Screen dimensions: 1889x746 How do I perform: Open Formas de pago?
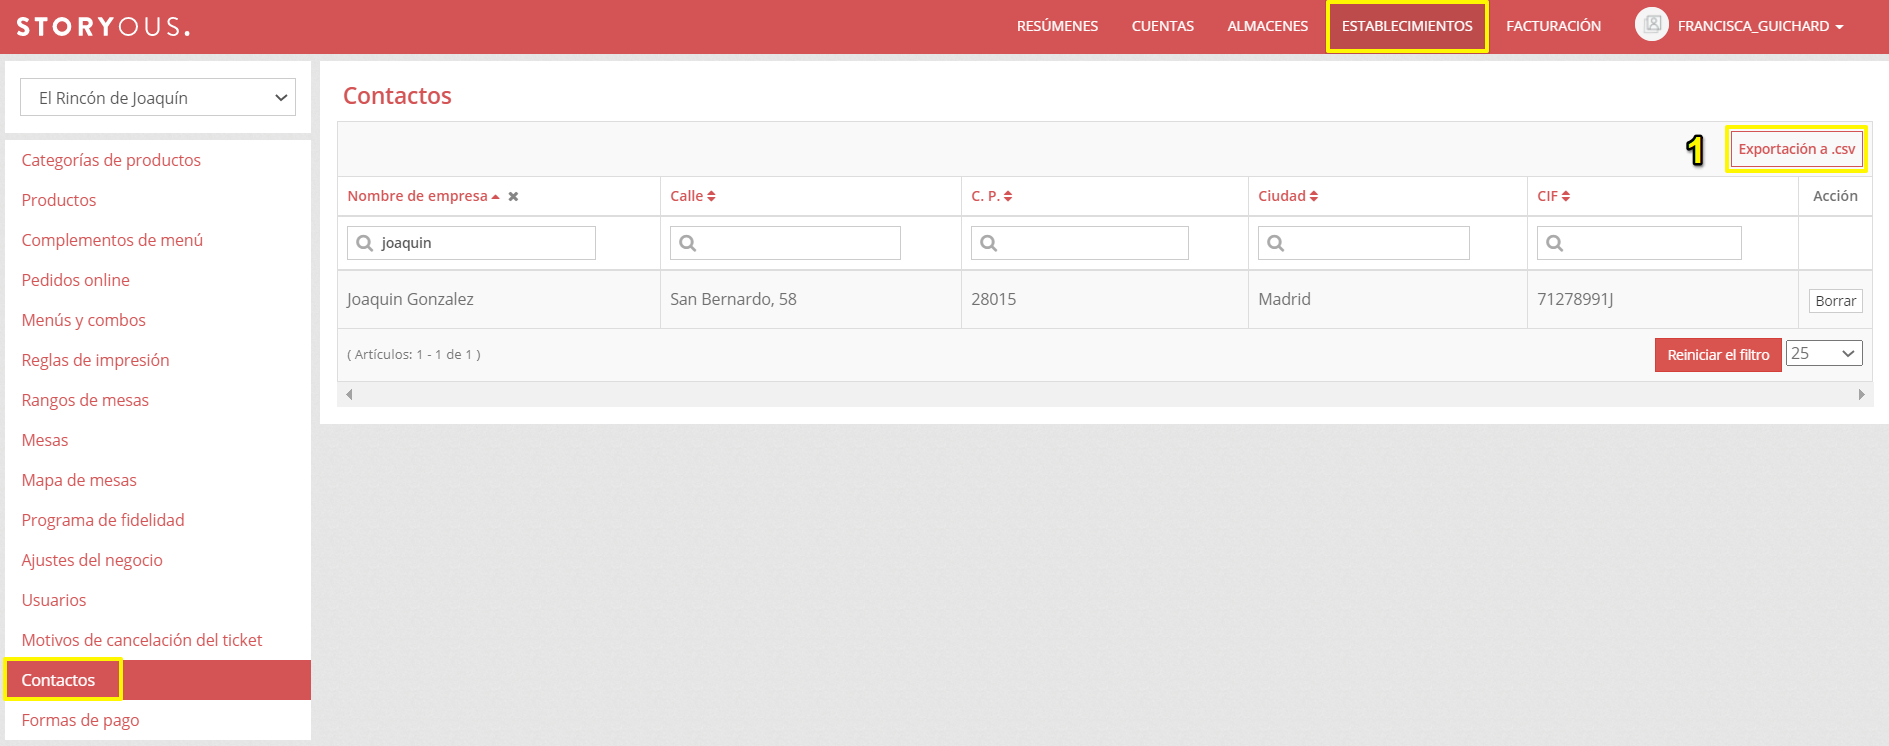click(80, 720)
